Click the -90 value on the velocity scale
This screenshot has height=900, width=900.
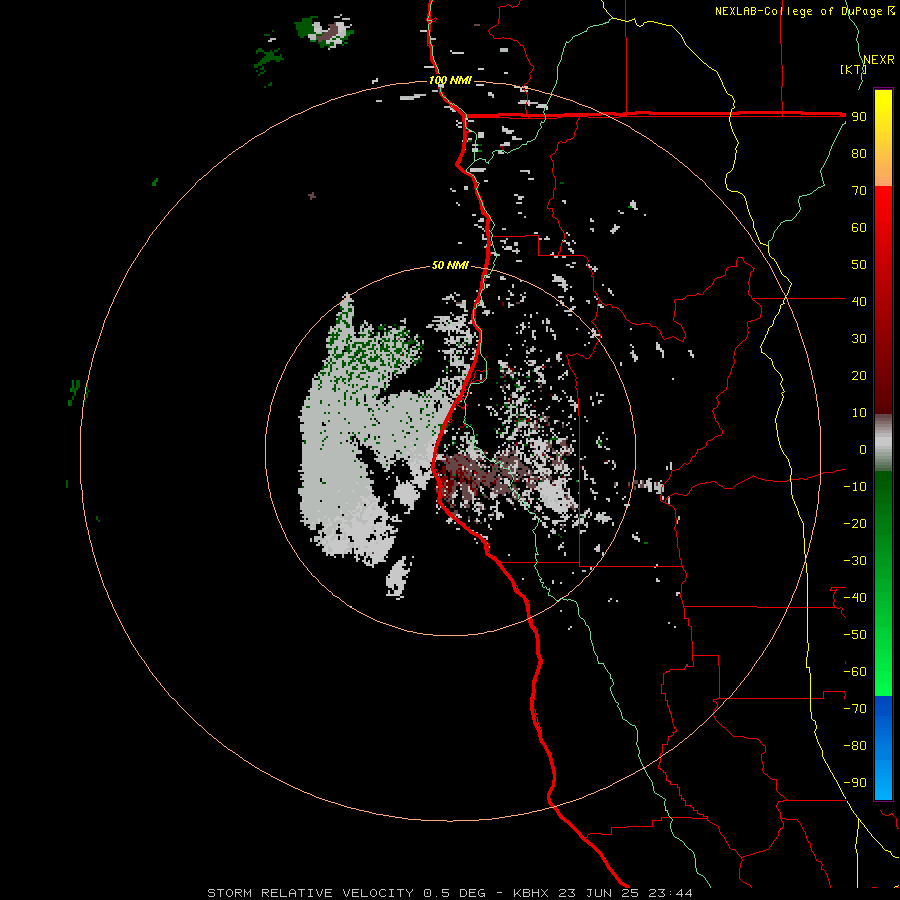click(855, 783)
